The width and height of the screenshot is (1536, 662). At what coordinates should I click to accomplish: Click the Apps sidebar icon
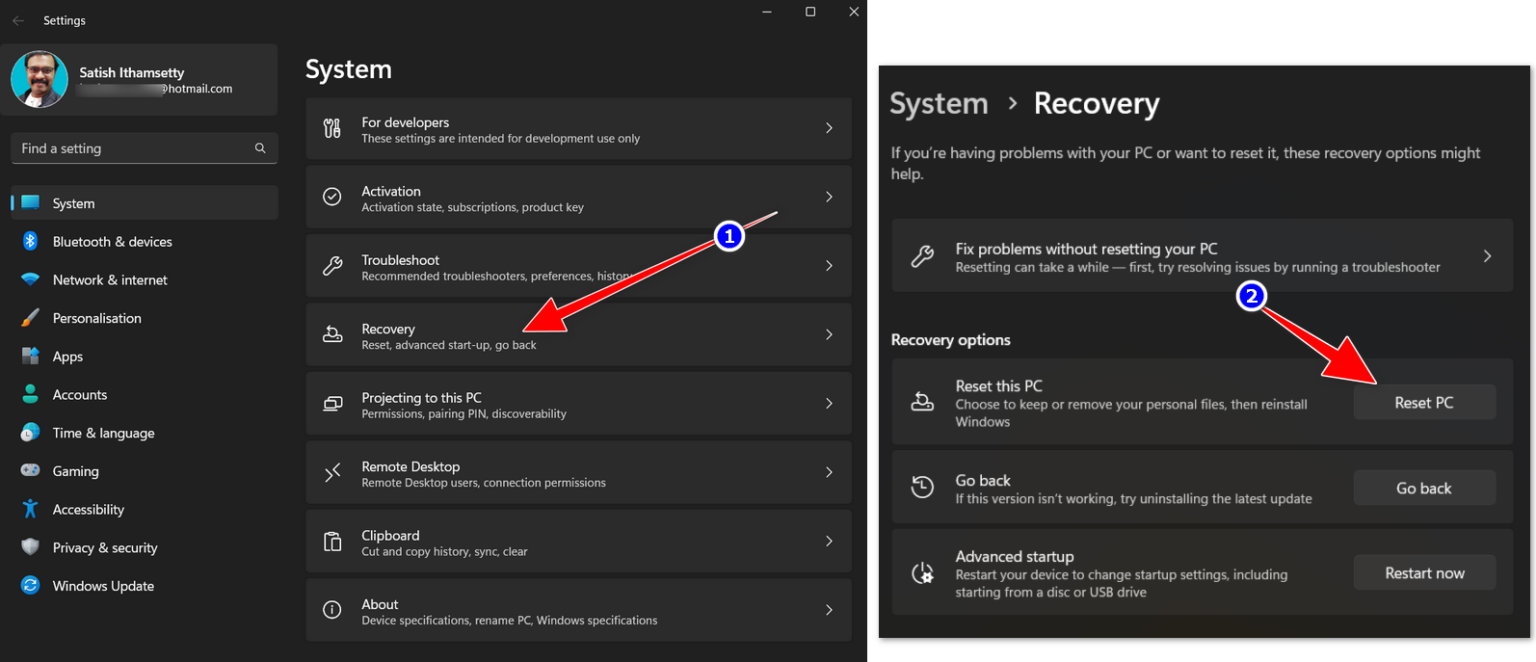pyautogui.click(x=29, y=356)
